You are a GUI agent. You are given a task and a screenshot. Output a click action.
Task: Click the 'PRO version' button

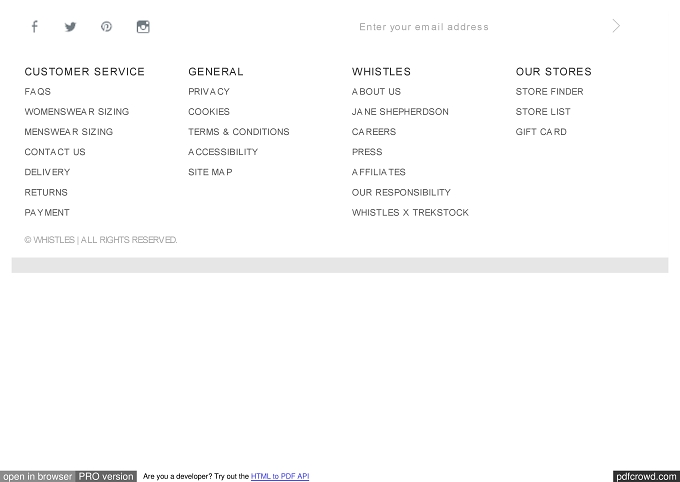coord(106,476)
